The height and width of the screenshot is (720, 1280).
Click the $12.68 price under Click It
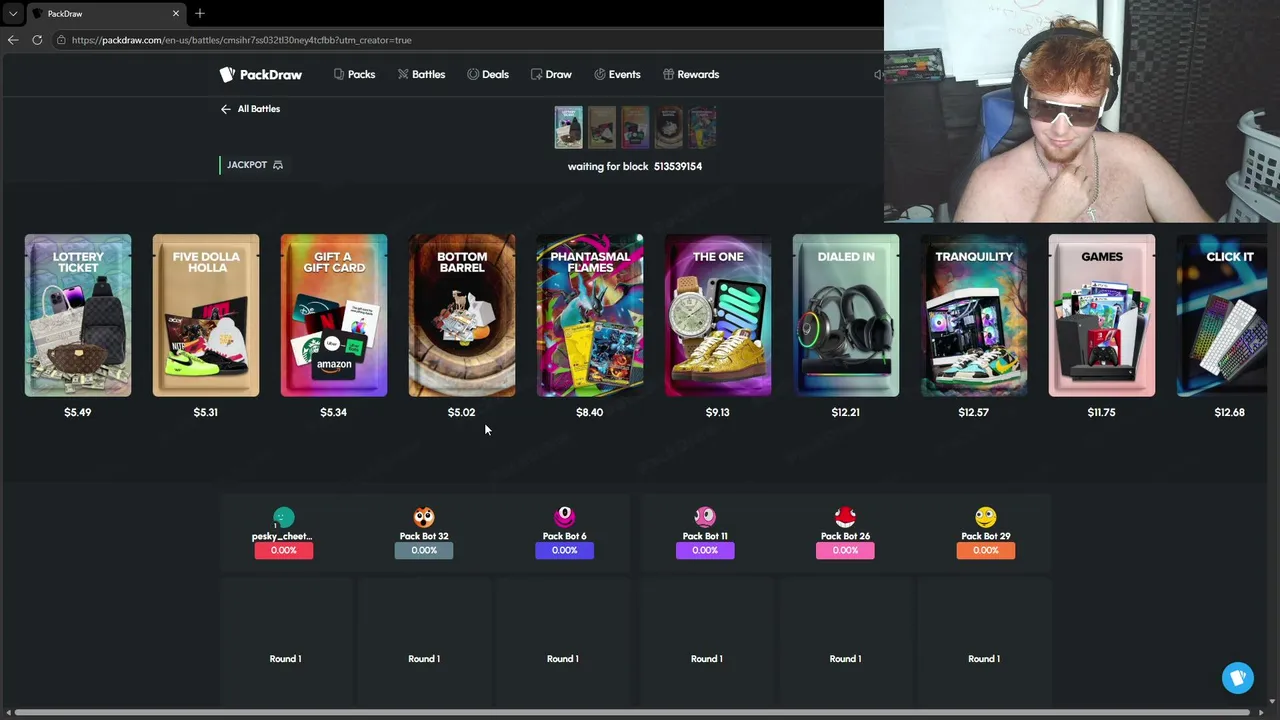[x=1230, y=412]
